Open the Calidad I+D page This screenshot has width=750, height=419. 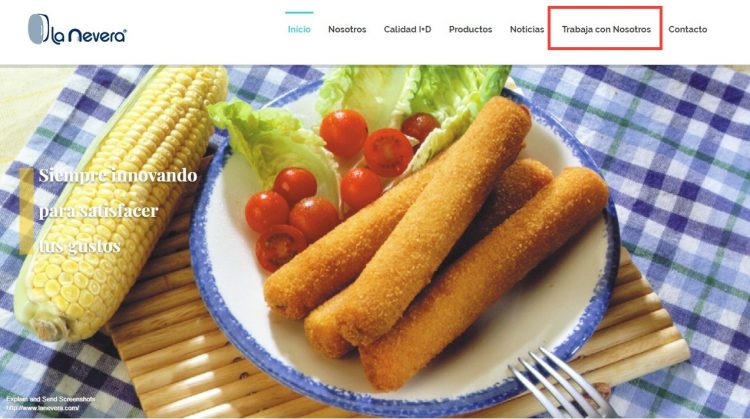point(408,29)
